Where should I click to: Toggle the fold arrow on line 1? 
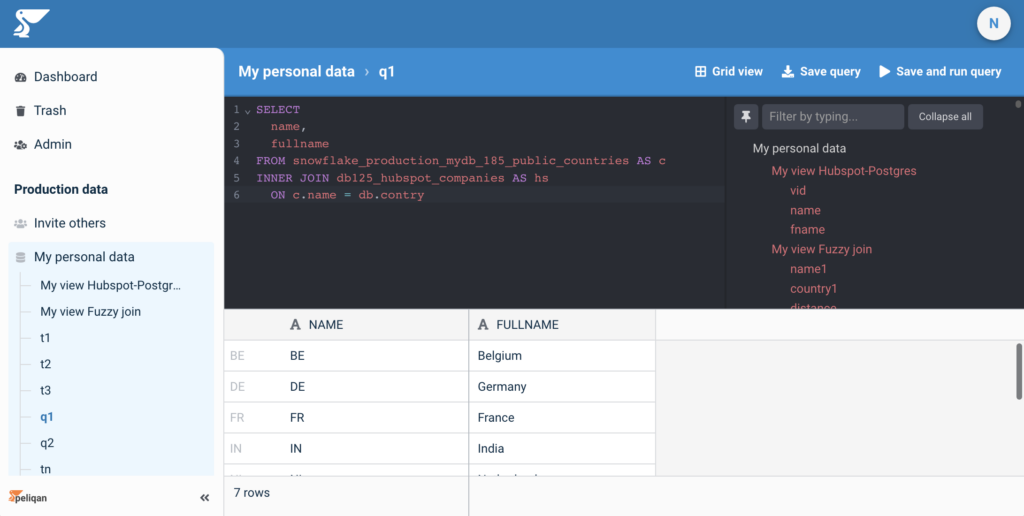coord(248,111)
